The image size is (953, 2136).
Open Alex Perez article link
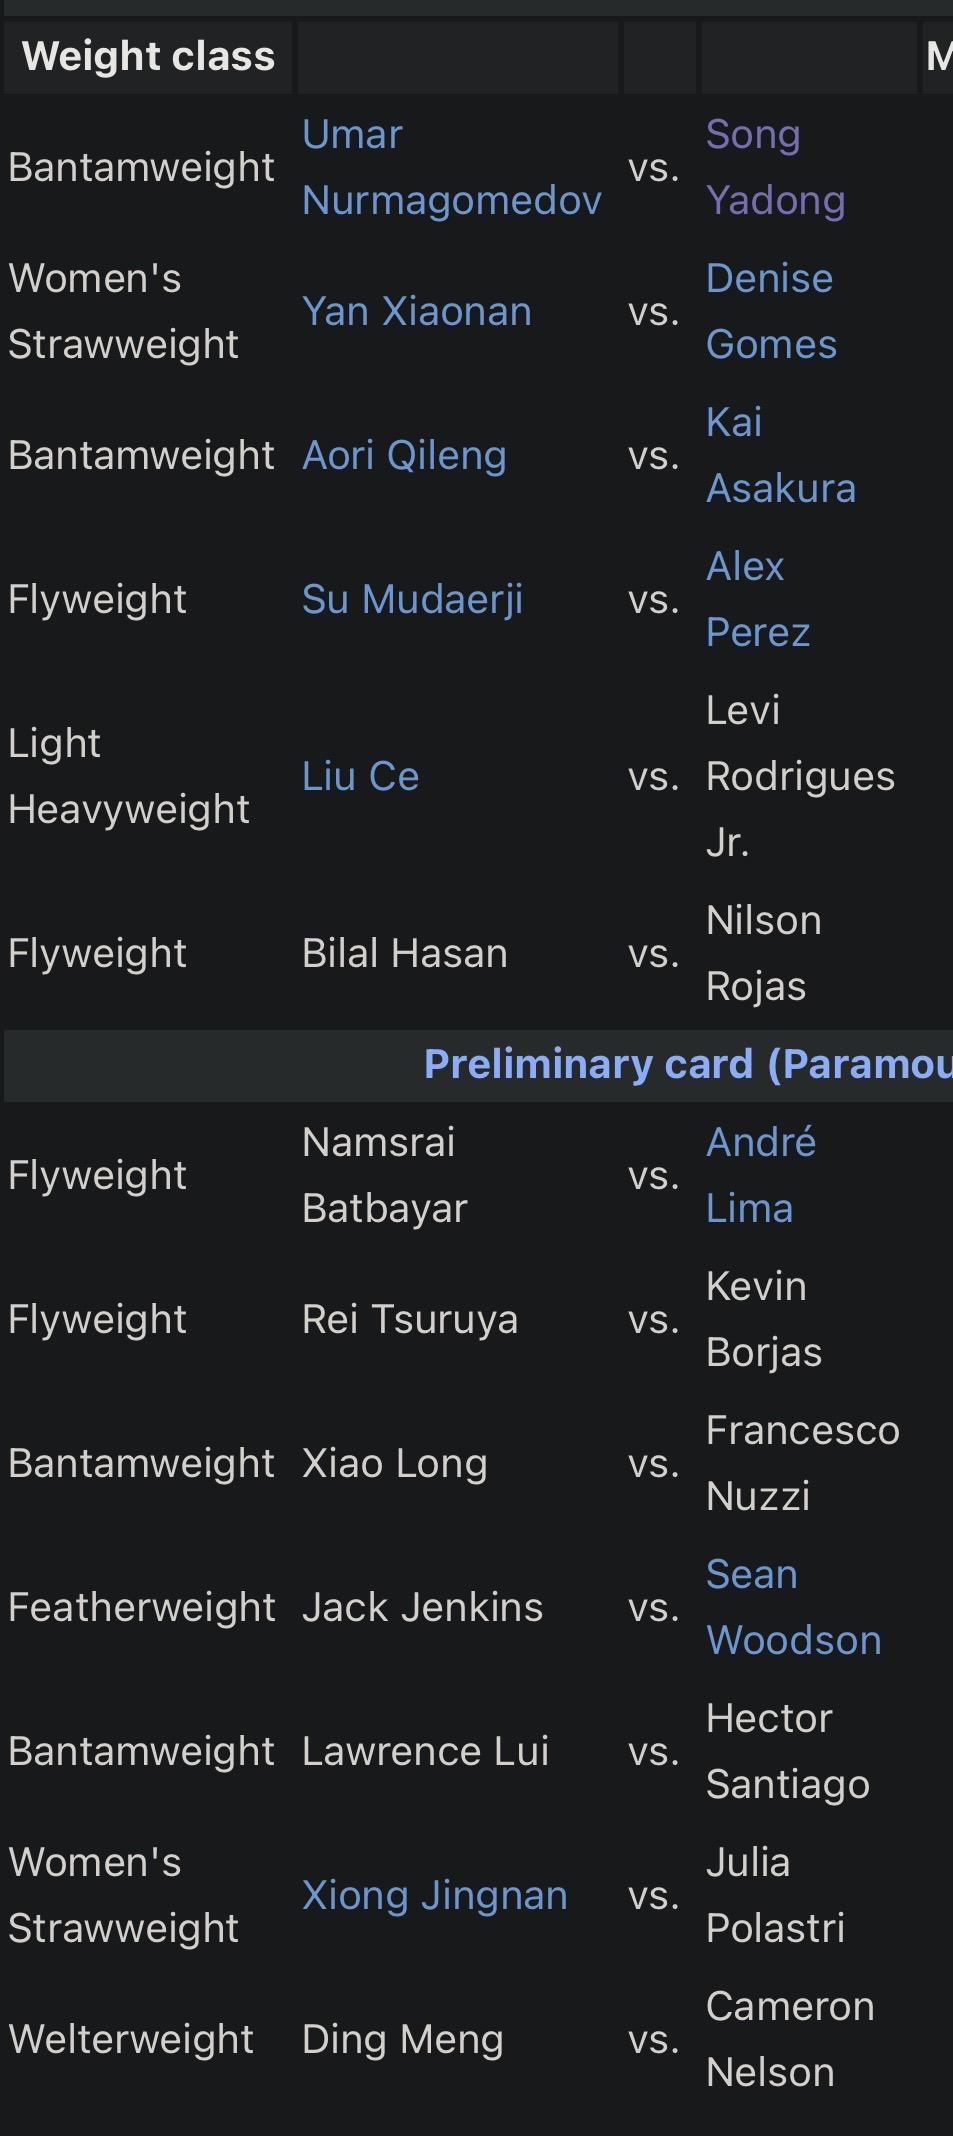point(758,599)
